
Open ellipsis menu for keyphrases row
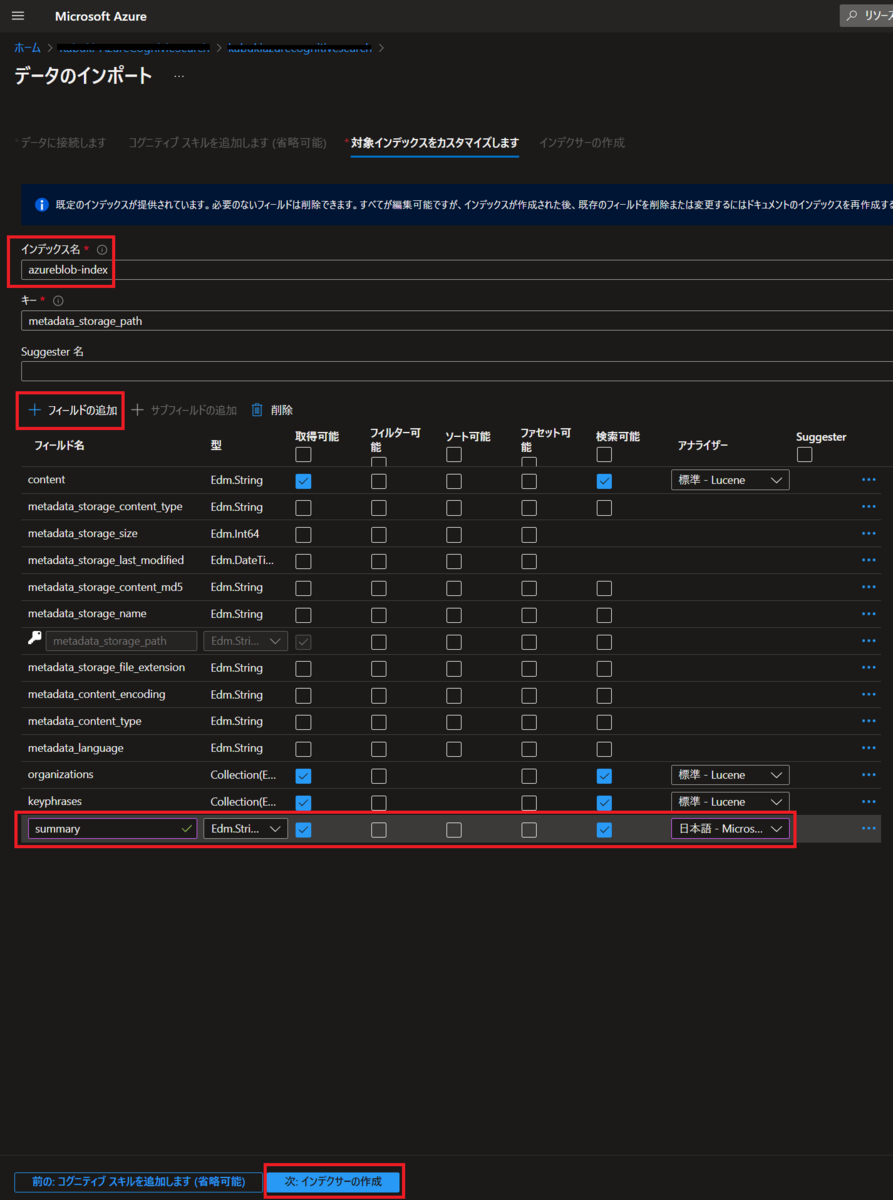click(x=868, y=802)
